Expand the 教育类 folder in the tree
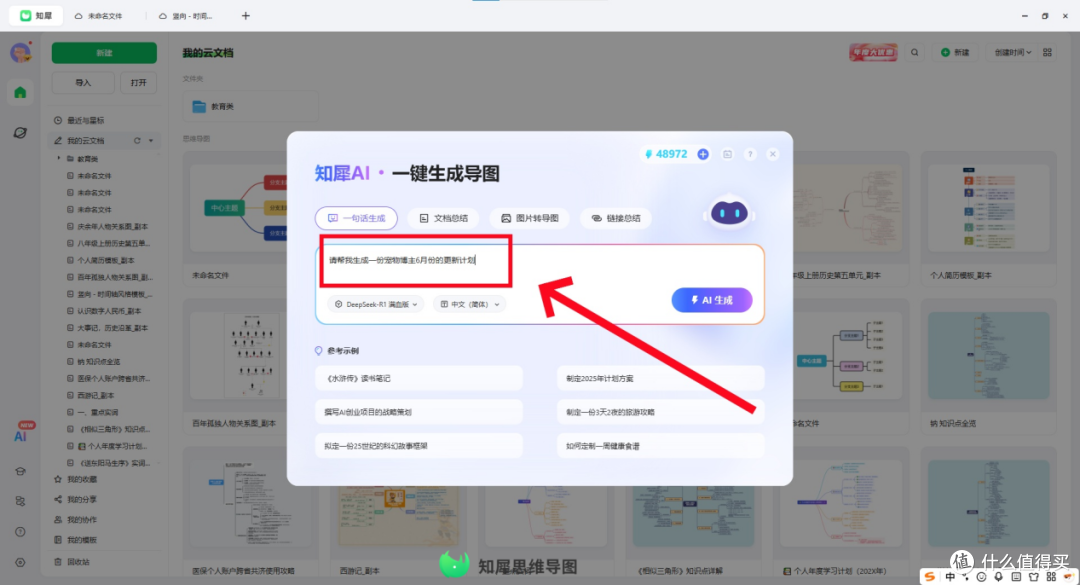Viewport: 1080px width, 585px height. tap(59, 158)
